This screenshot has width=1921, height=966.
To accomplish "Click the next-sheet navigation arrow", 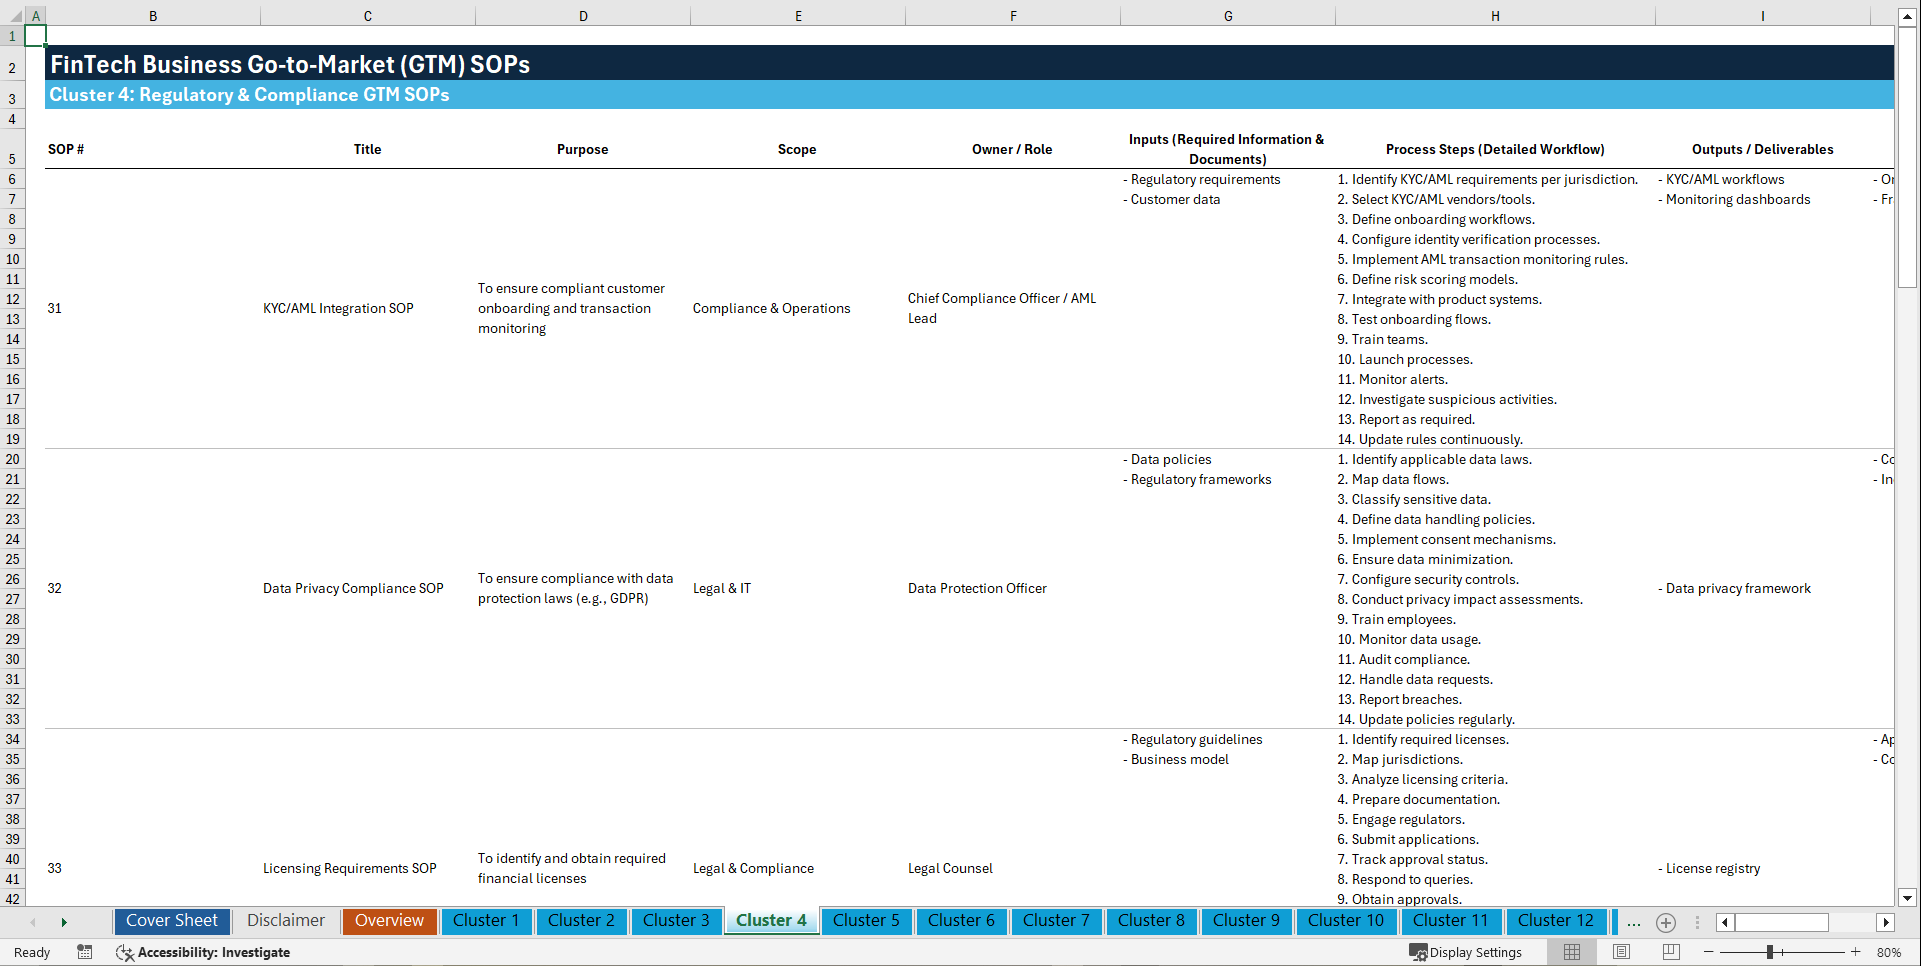I will click(64, 921).
